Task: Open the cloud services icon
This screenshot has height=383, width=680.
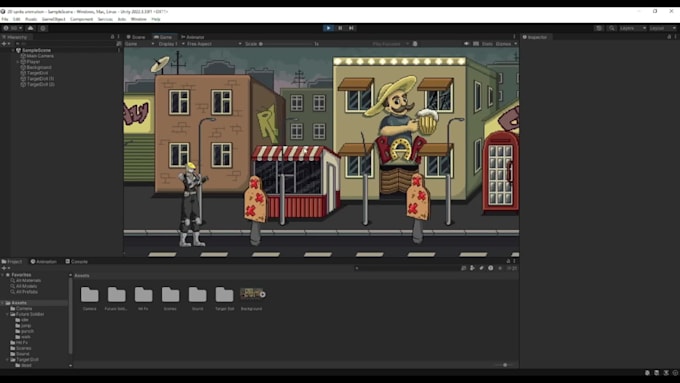Action: pyautogui.click(x=30, y=28)
